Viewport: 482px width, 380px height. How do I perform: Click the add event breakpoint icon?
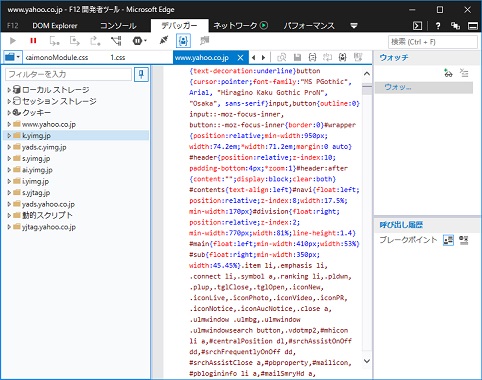[x=464, y=240]
